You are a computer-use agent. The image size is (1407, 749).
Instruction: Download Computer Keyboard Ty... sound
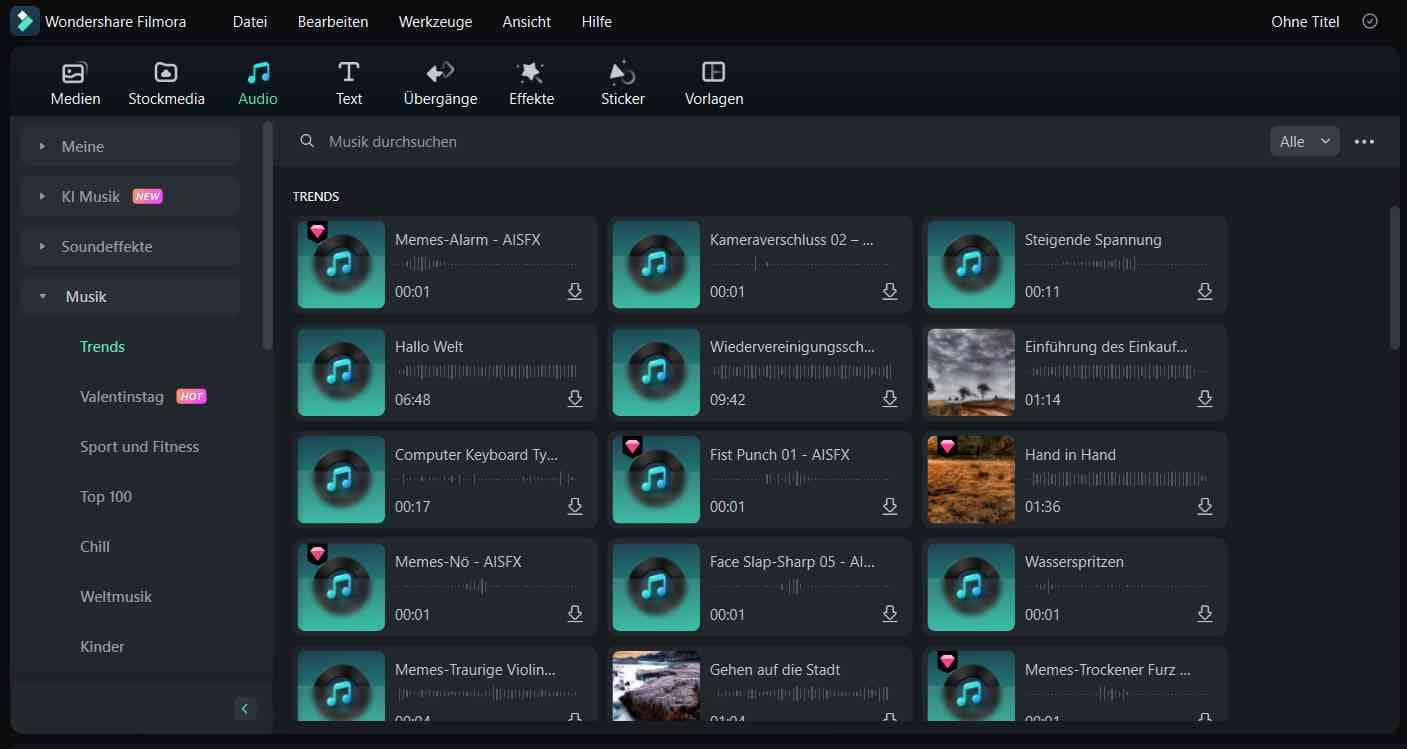click(x=575, y=506)
